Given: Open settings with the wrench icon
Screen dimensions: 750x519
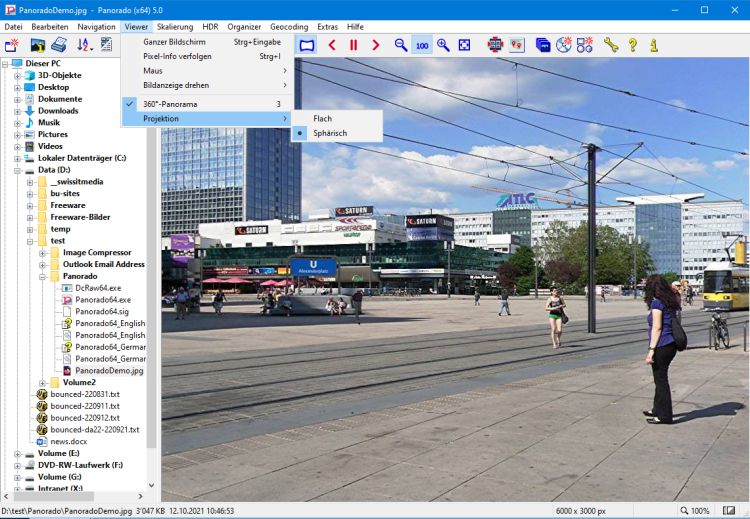Looking at the screenshot, I should click(x=610, y=45).
